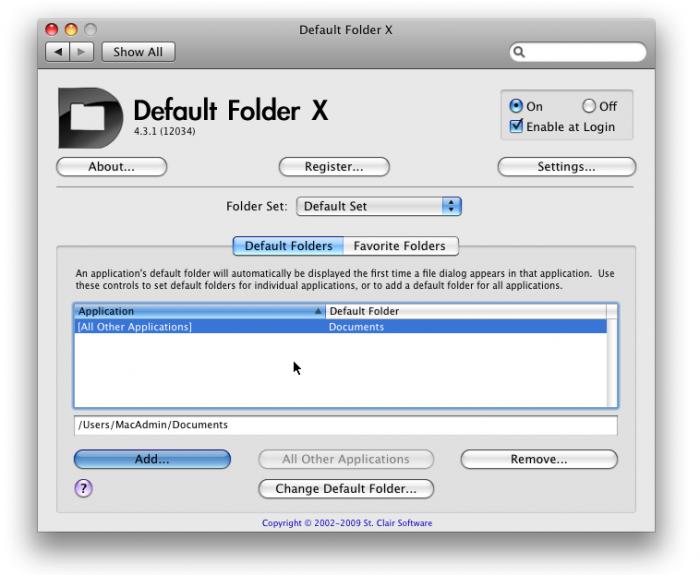Click the Add button

pyautogui.click(x=152, y=459)
